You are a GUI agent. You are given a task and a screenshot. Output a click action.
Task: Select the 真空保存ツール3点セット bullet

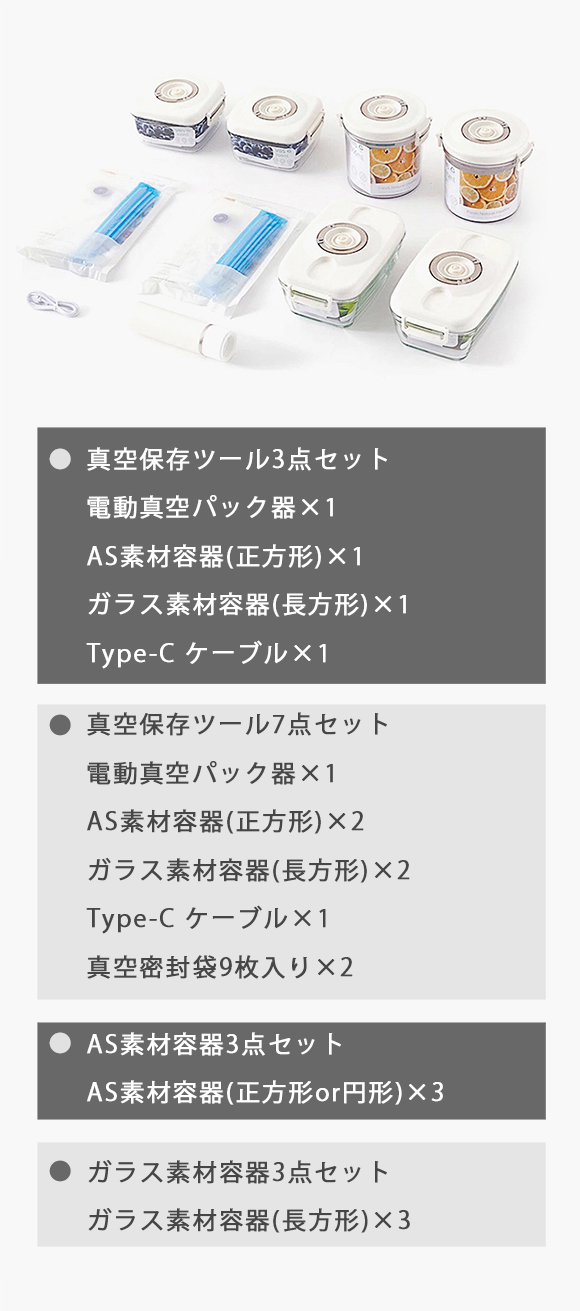tap(61, 459)
